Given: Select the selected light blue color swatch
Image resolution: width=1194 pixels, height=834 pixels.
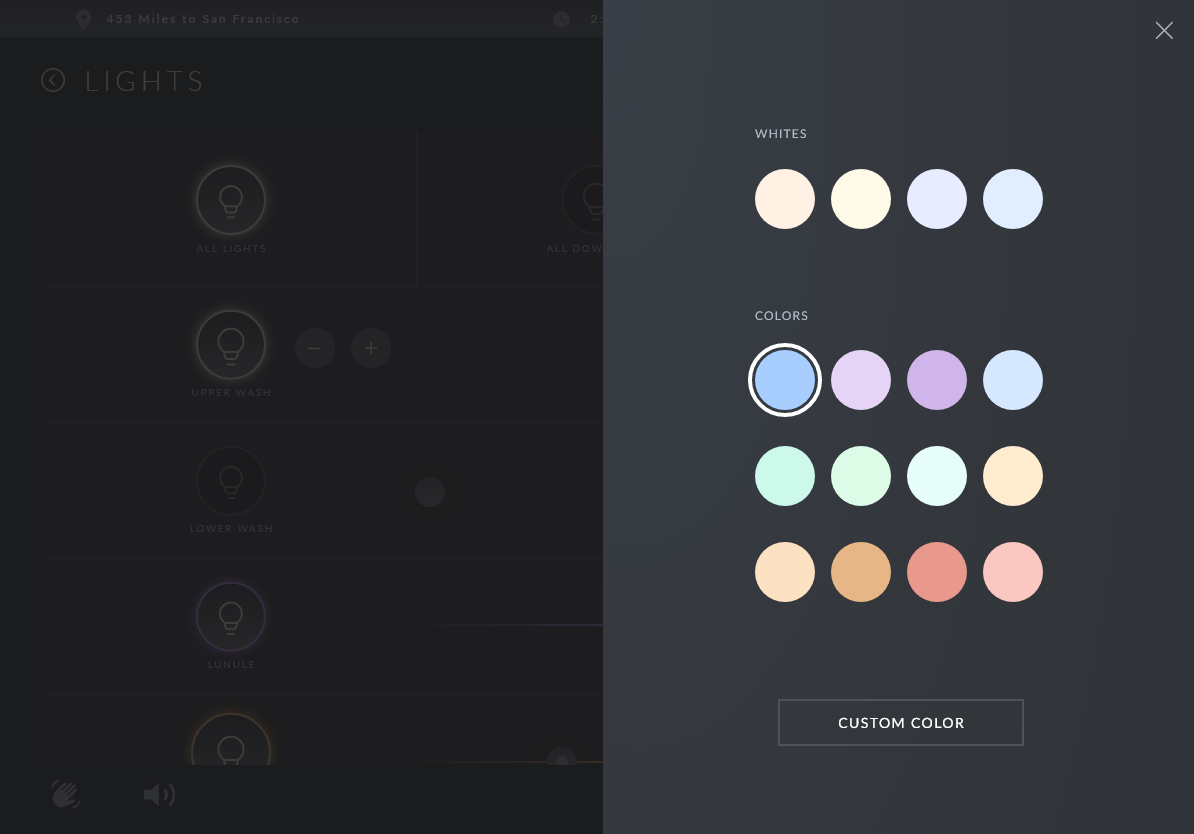Looking at the screenshot, I should pos(785,380).
